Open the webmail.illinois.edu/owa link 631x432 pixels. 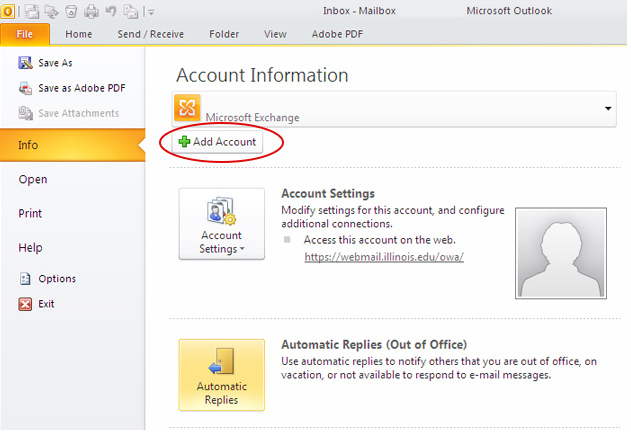coord(384,257)
